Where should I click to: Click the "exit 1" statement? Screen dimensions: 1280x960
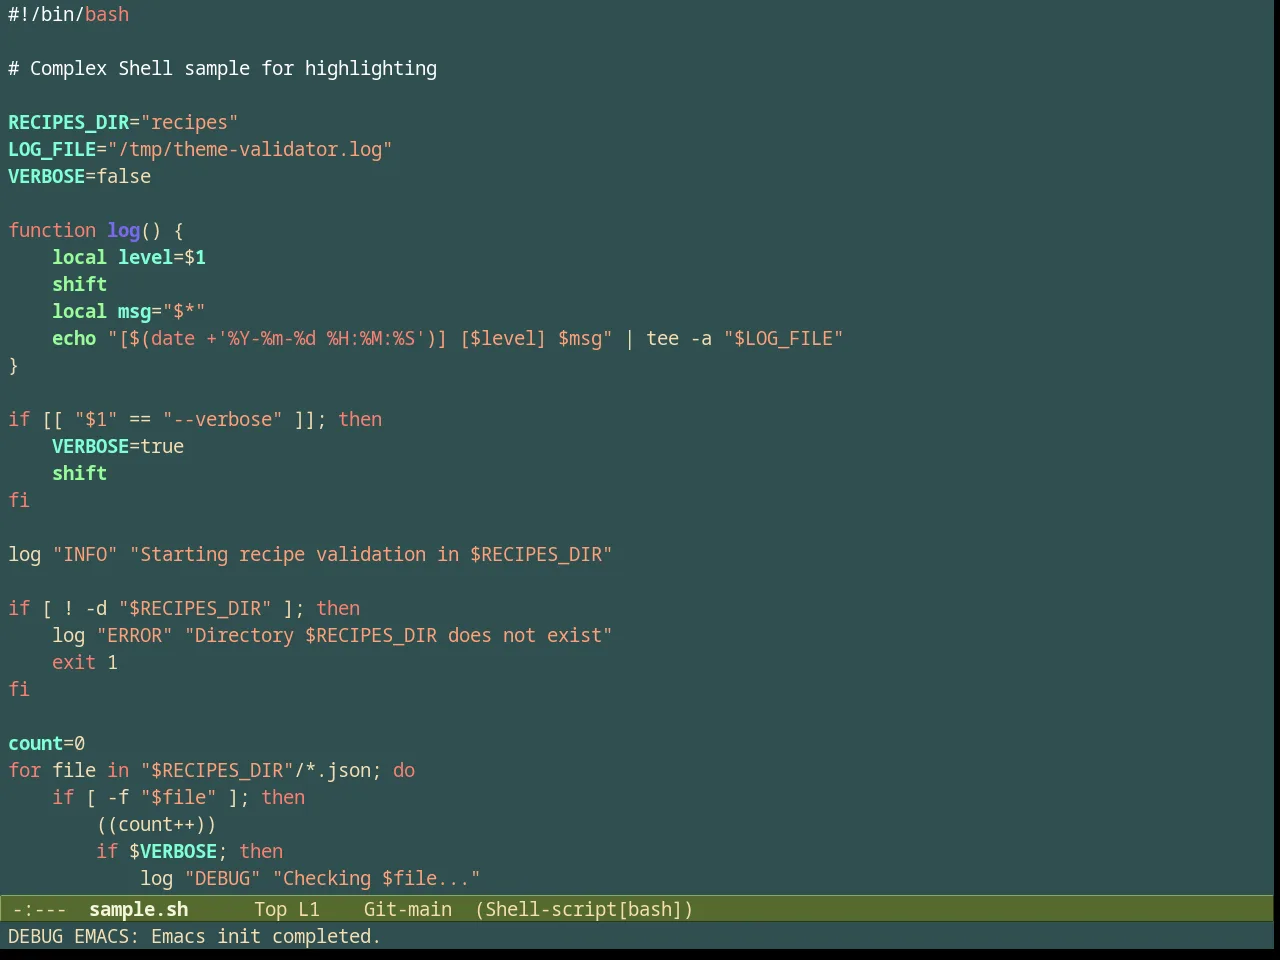[85, 662]
